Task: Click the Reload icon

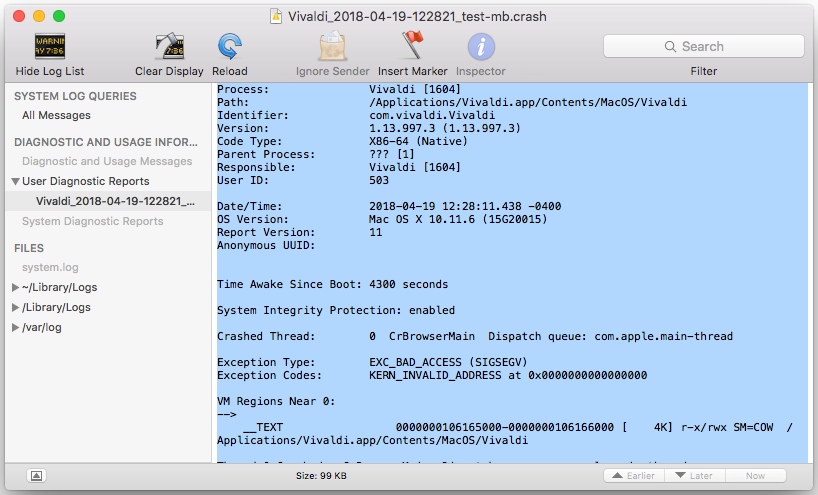Action: pos(230,46)
